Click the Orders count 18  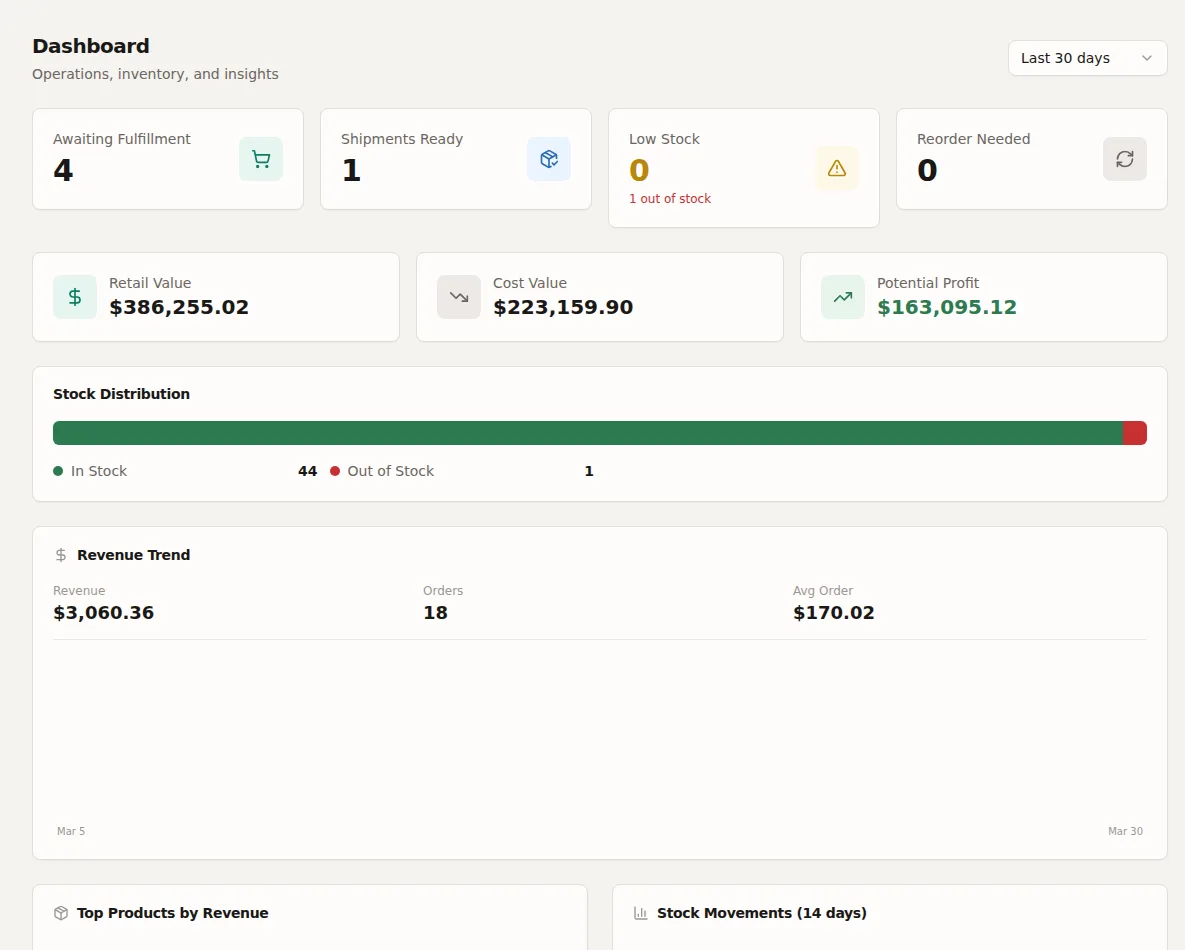435,612
